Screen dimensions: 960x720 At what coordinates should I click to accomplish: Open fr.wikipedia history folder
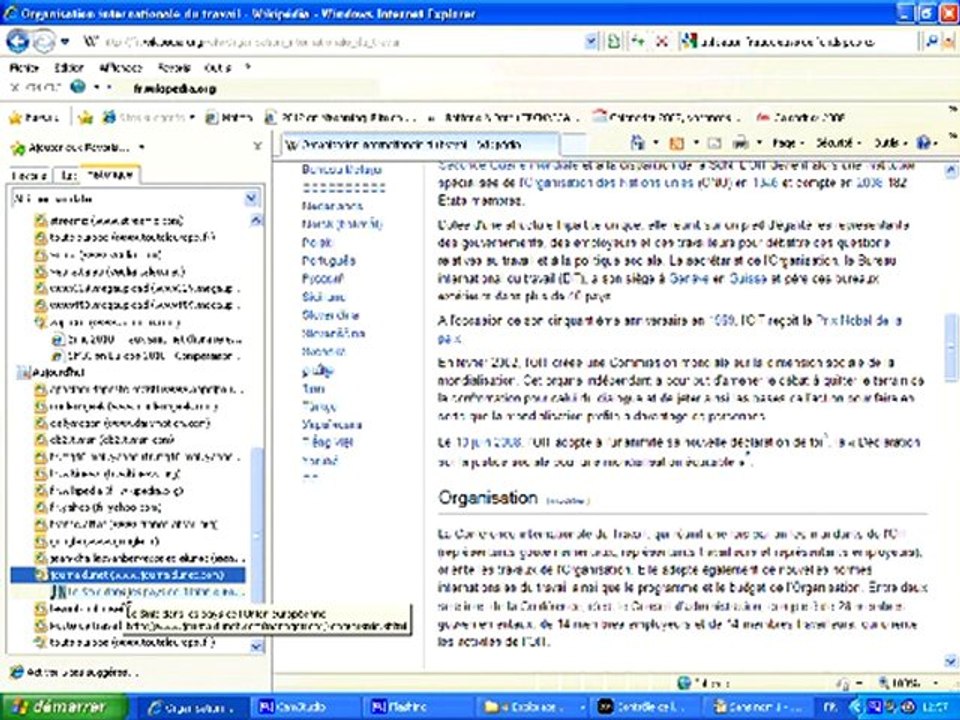[x=109, y=490]
